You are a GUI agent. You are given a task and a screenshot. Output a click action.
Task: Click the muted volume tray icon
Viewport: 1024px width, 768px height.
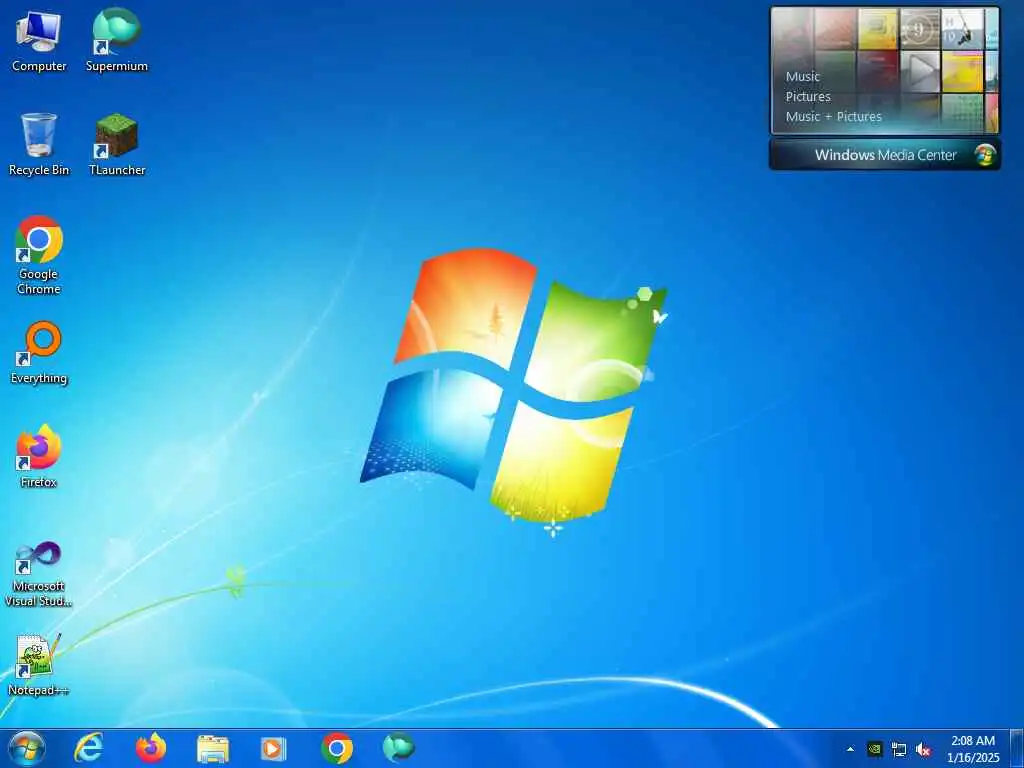923,749
